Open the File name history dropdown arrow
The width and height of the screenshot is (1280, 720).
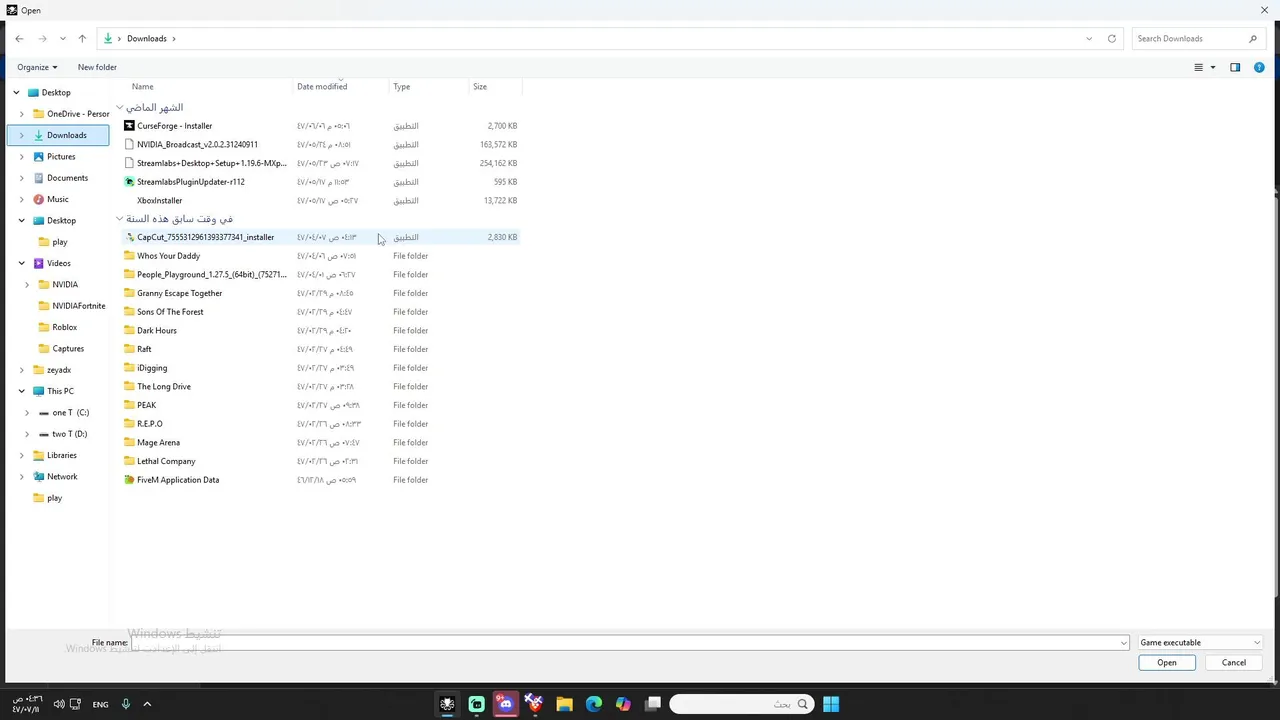[1124, 643]
